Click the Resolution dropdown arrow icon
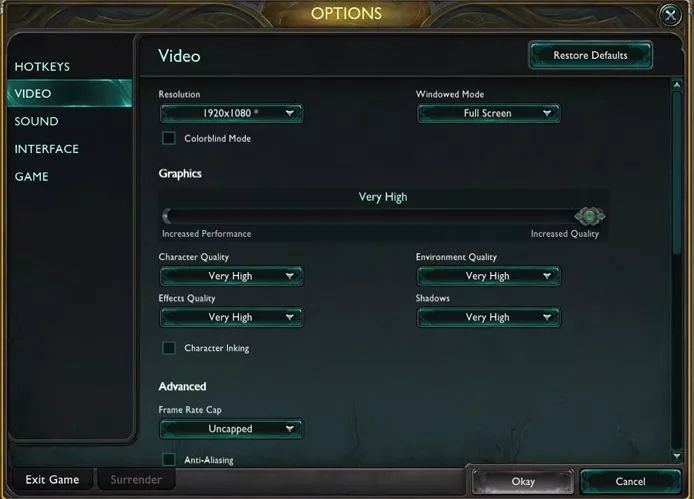694x499 pixels. click(289, 113)
